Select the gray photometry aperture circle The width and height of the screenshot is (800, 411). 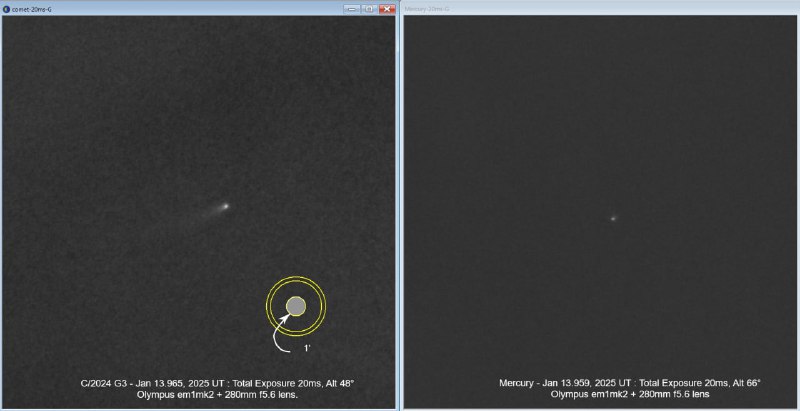pos(296,305)
